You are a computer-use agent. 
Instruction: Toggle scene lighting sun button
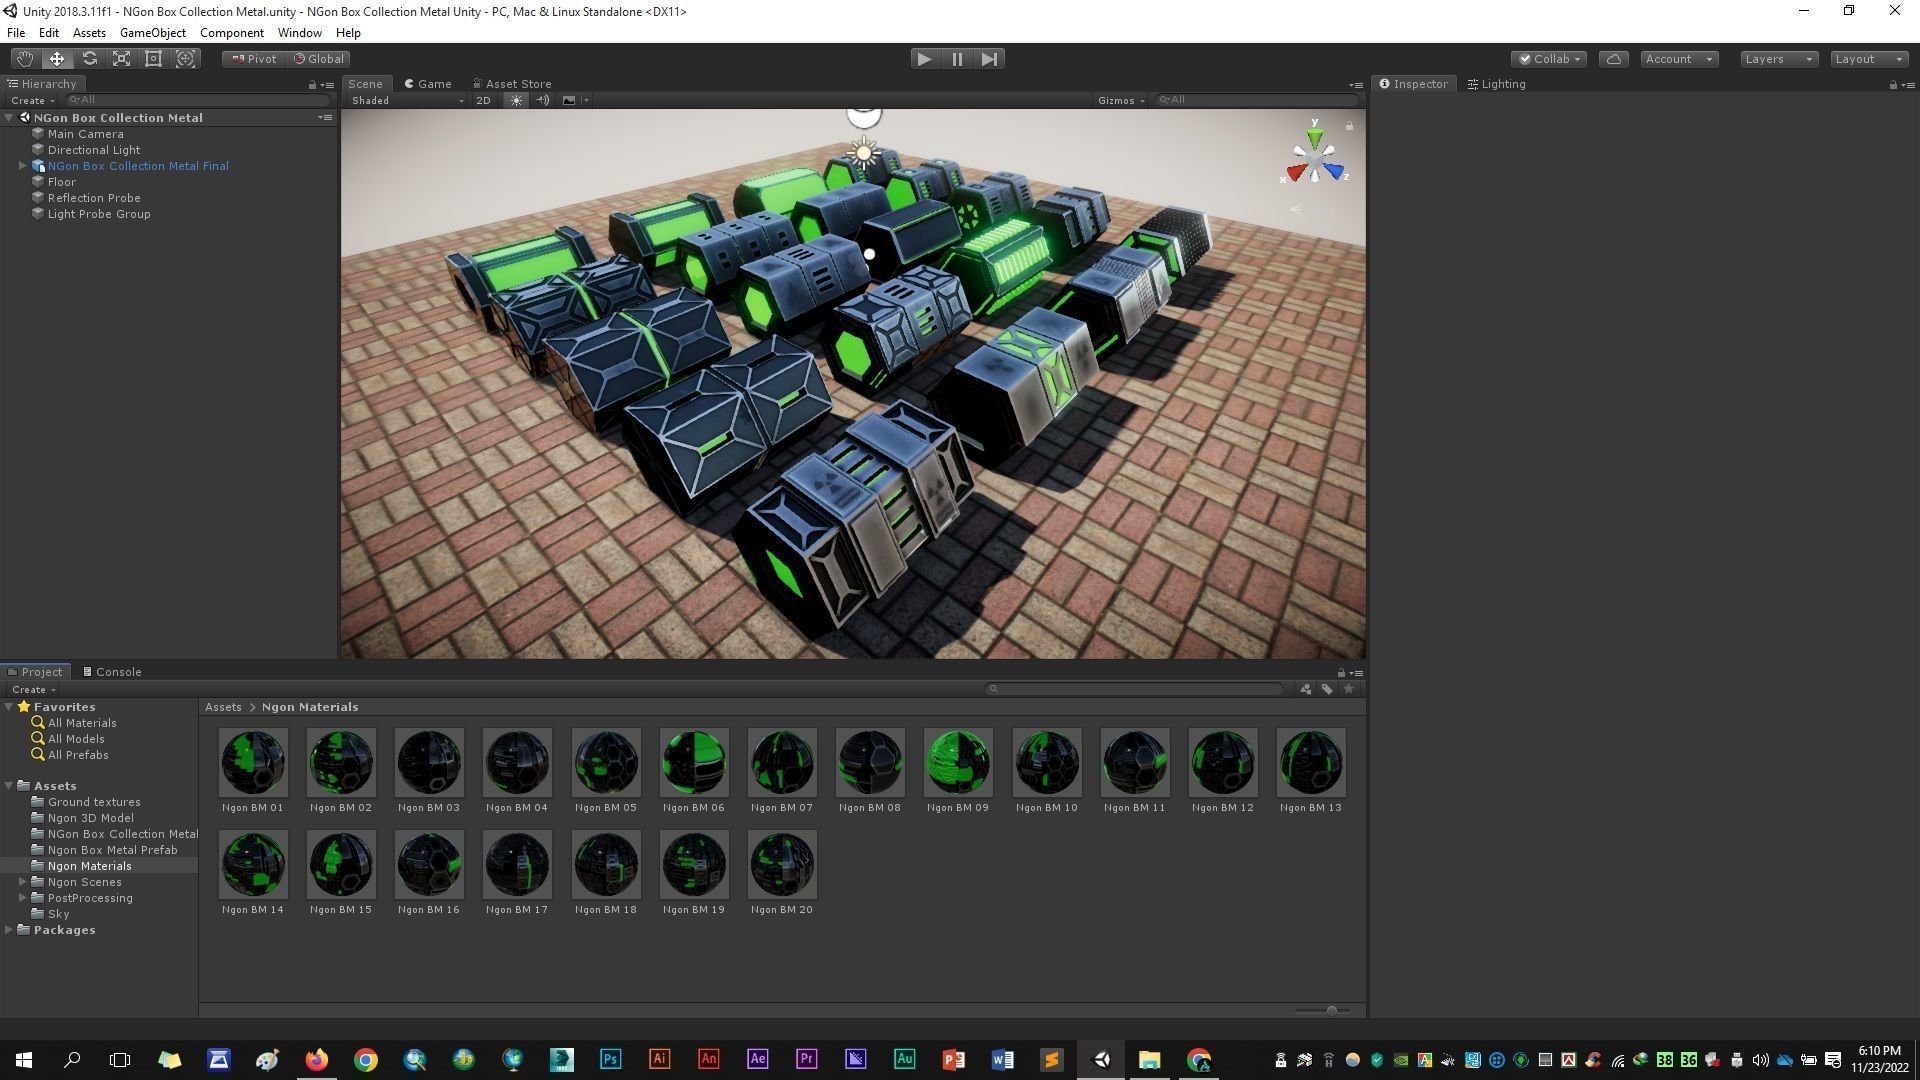click(x=516, y=100)
